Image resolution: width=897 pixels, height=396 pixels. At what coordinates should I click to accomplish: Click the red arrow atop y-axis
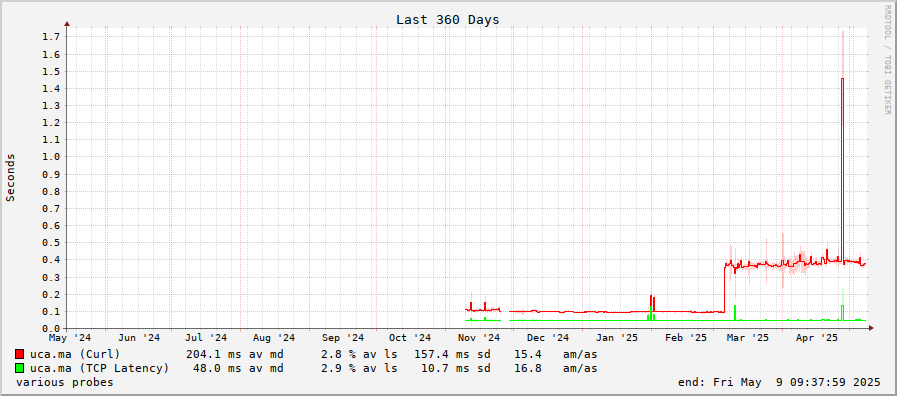click(x=67, y=24)
